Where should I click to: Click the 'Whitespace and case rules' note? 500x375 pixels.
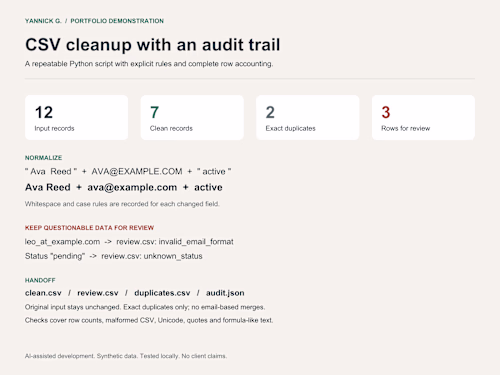[122, 204]
